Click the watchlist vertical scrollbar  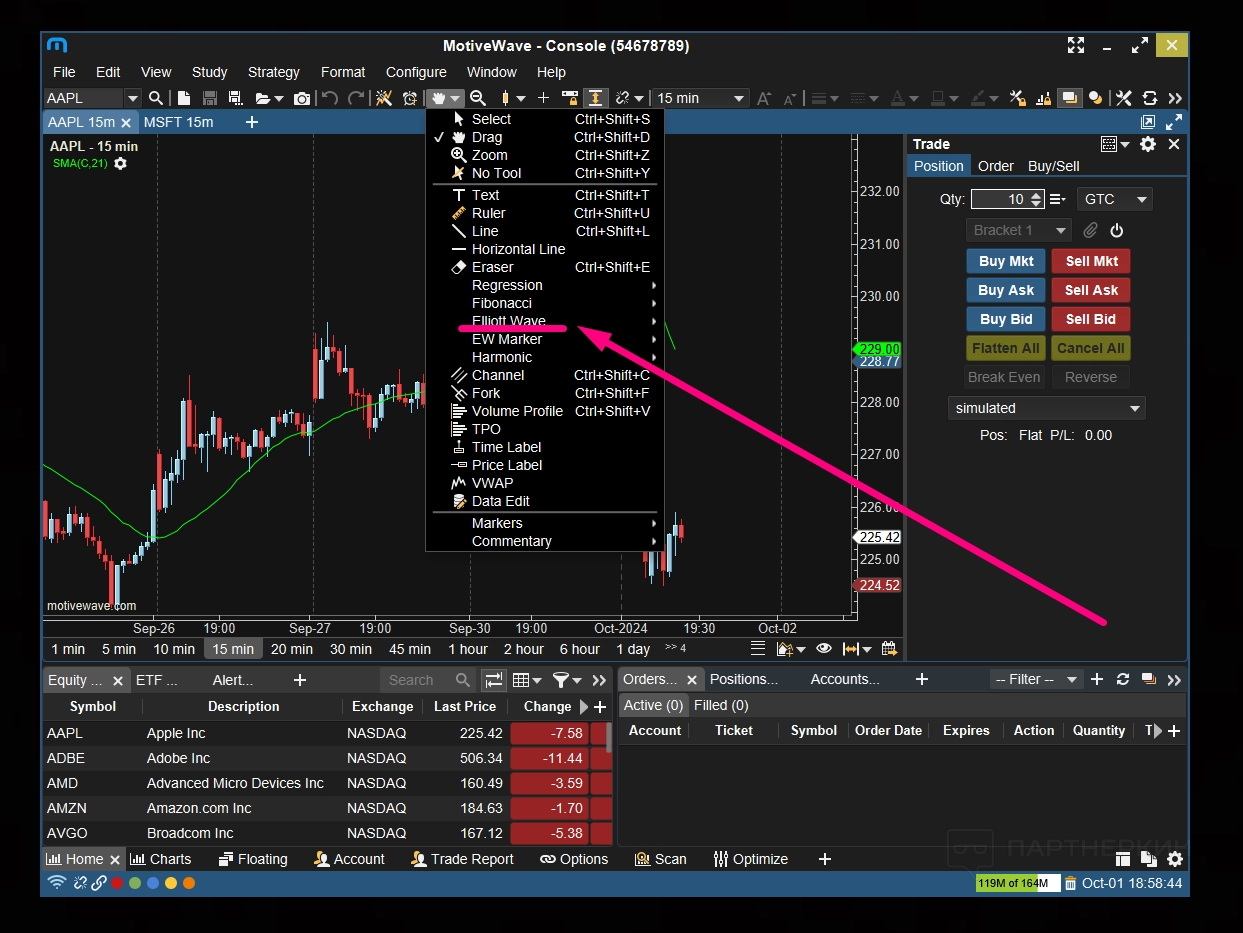(608, 738)
